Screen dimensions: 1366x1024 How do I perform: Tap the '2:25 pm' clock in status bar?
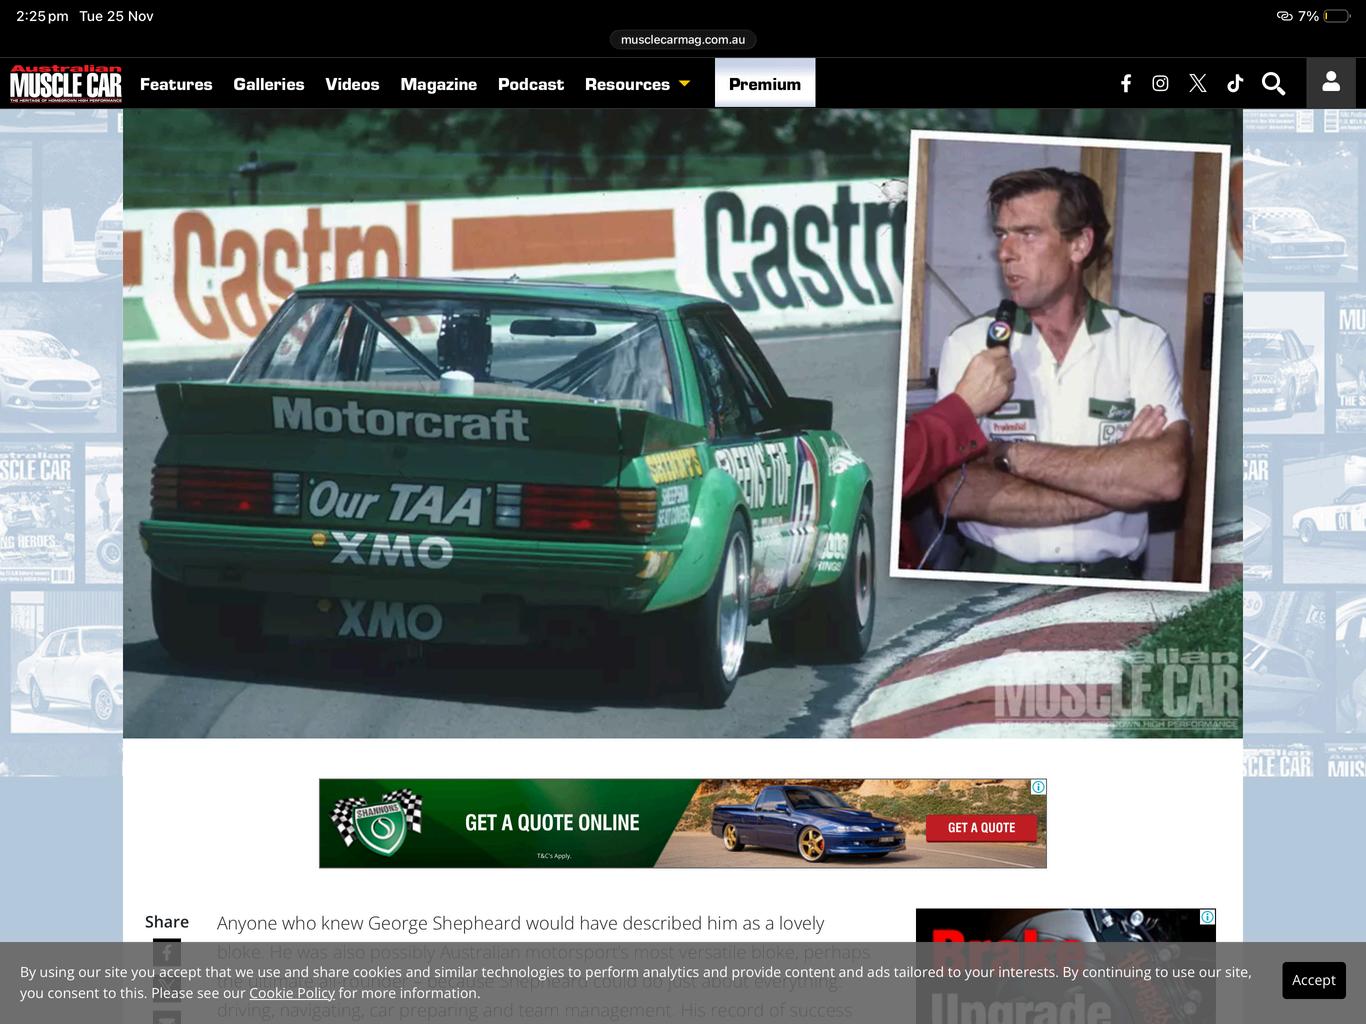coord(42,16)
